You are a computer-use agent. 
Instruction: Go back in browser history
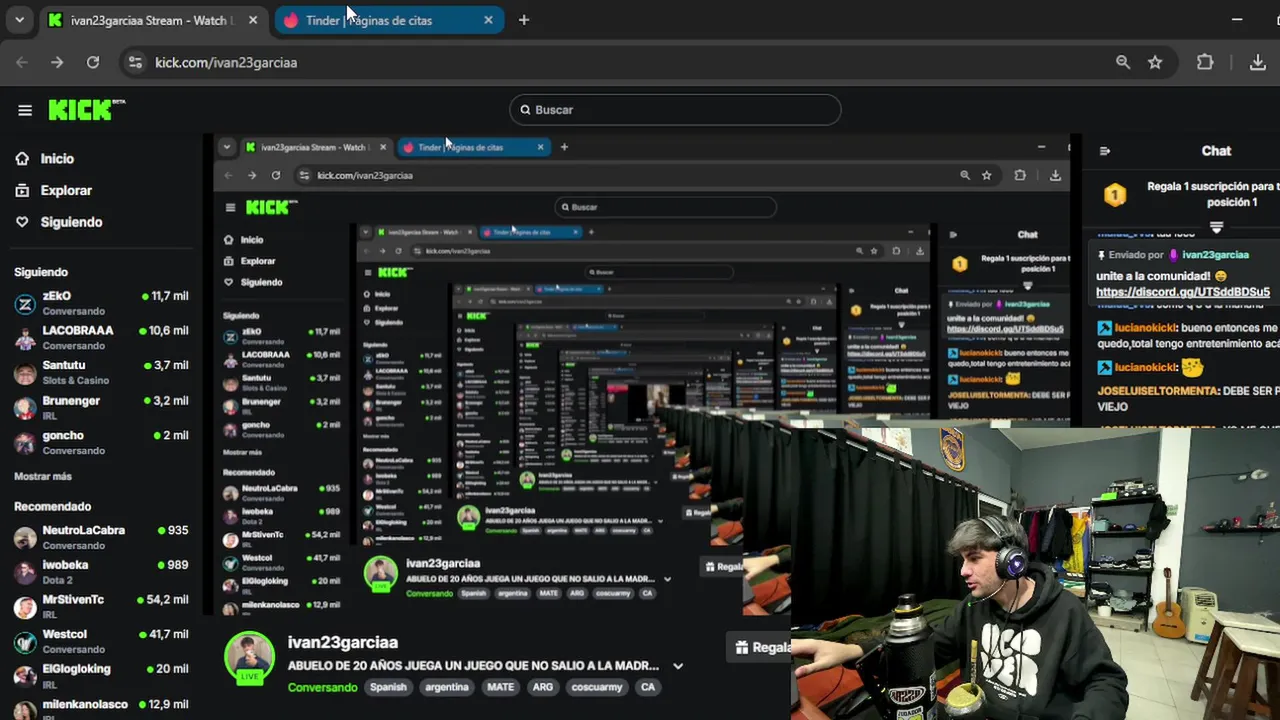point(22,62)
